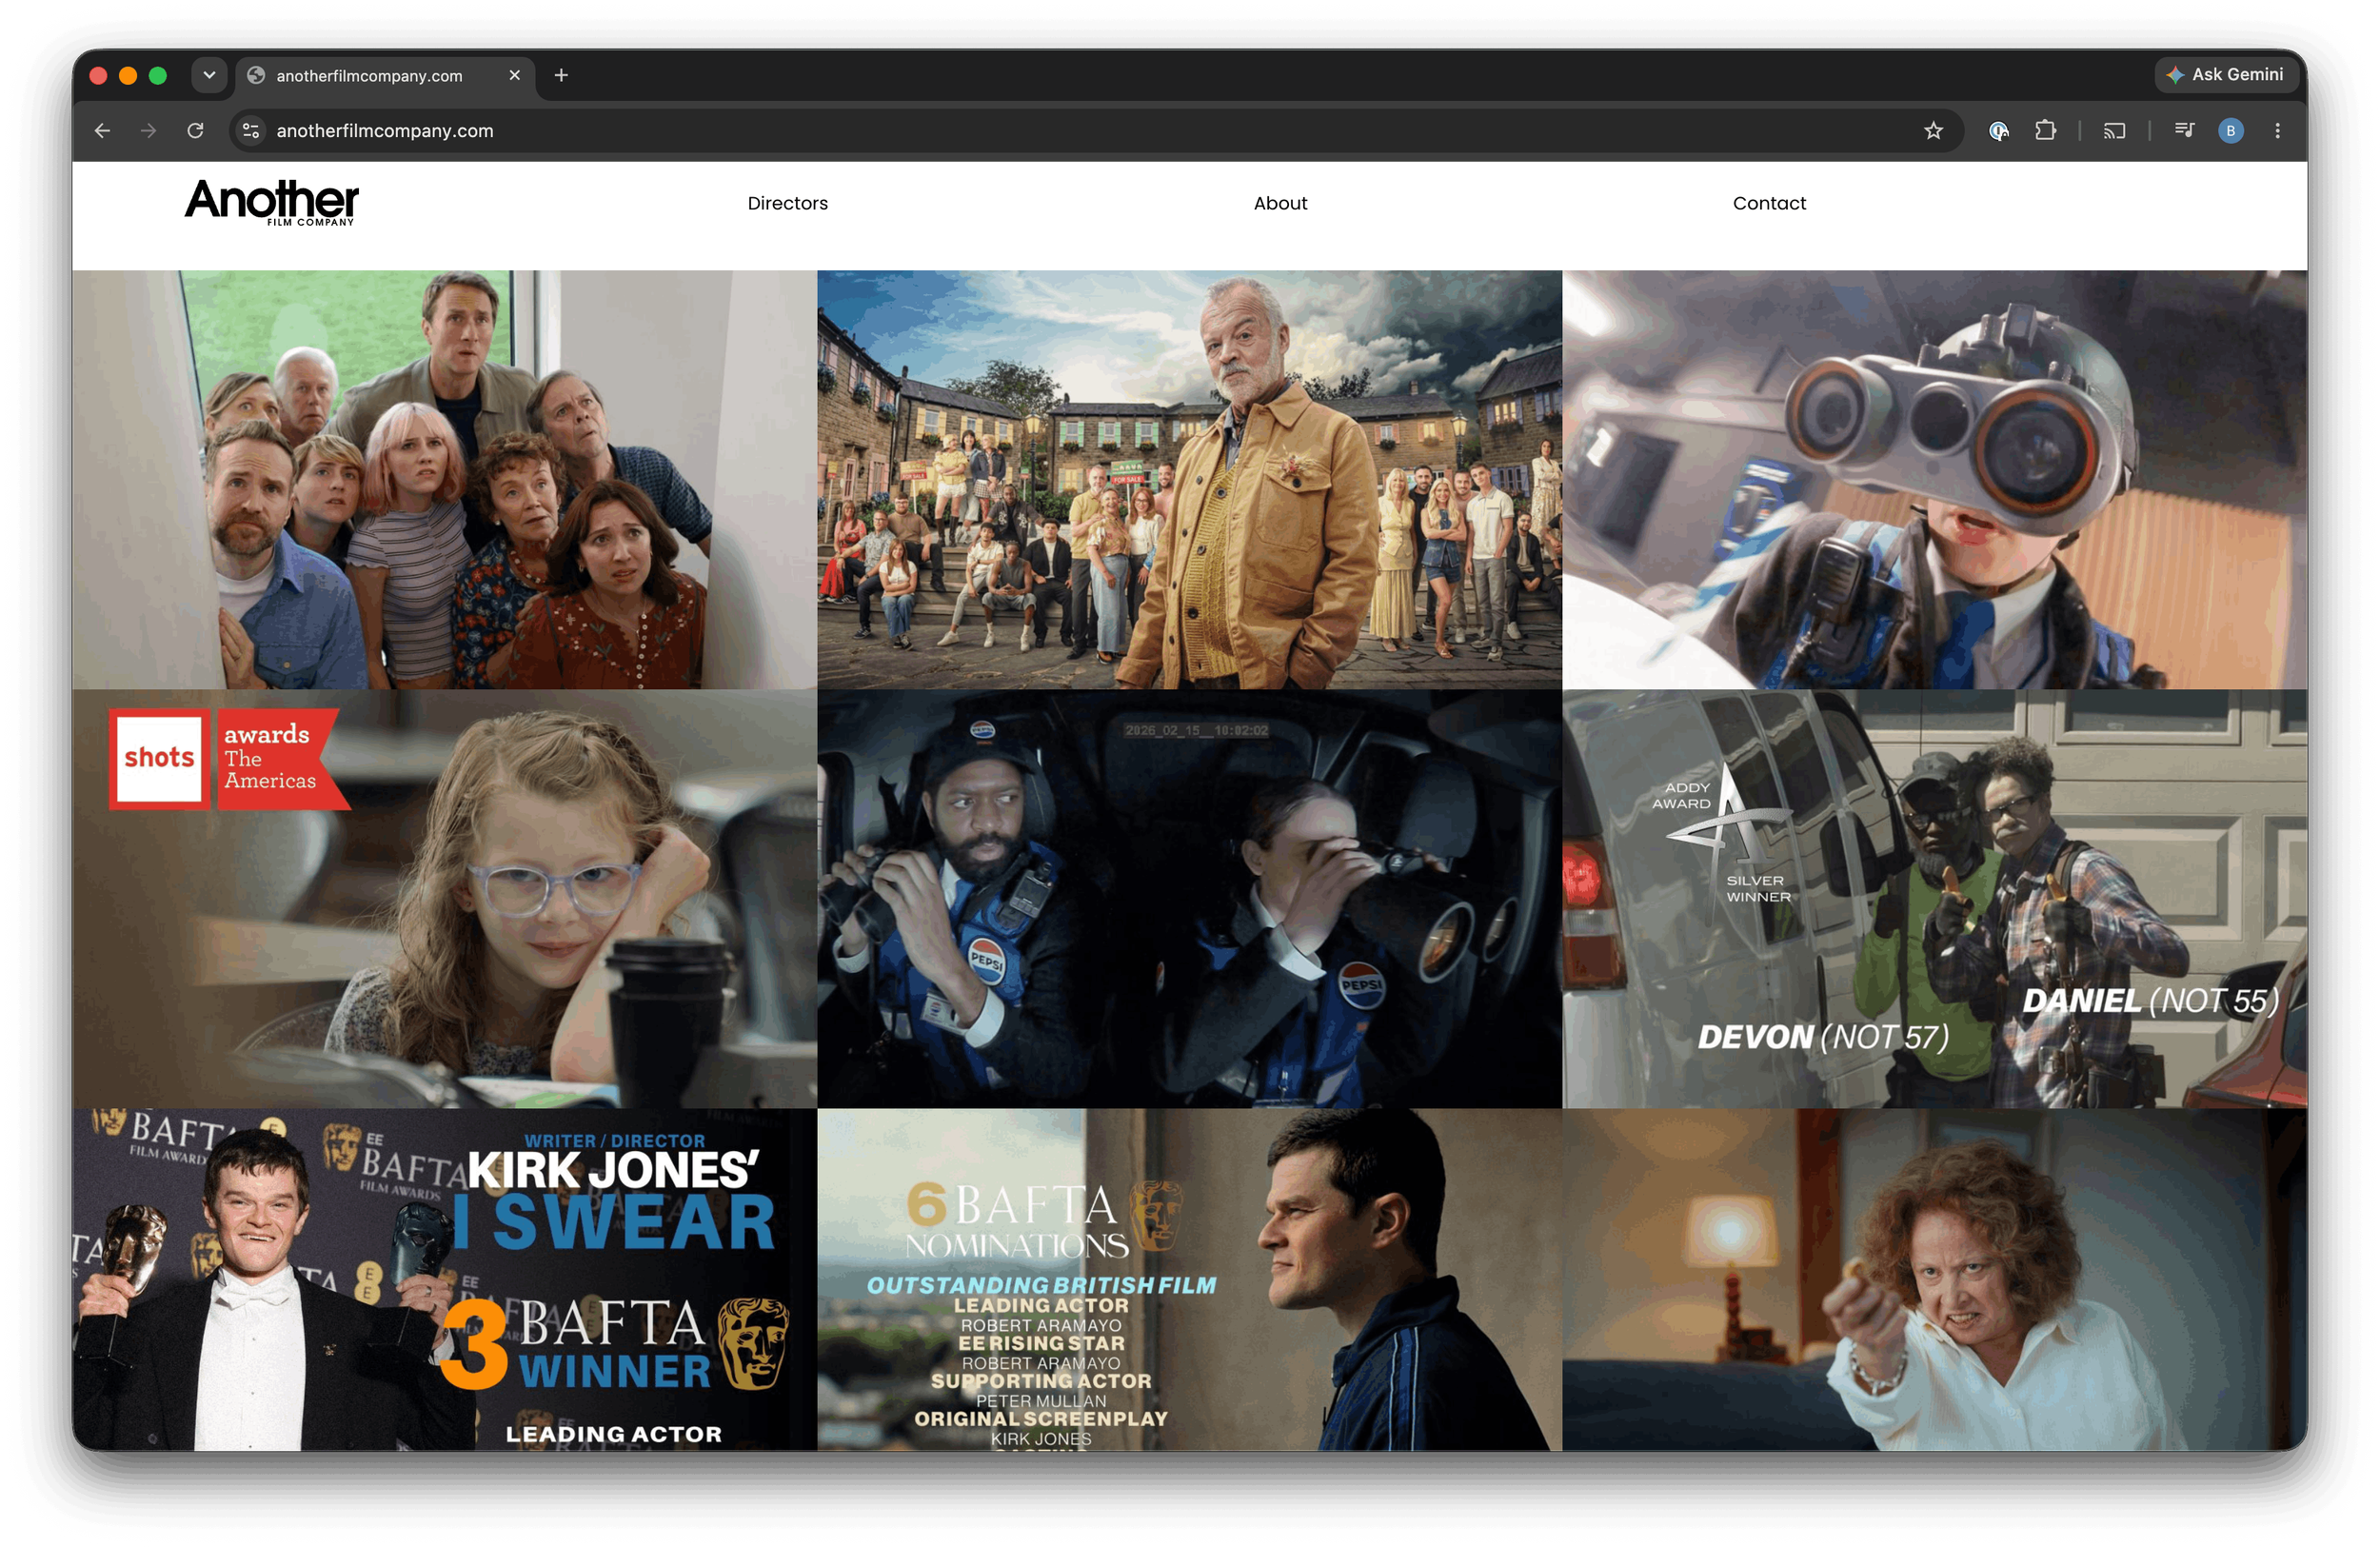Screen dimensions: 2380x1547
Task: Click the address bar URL field
Action: click(x=1095, y=131)
